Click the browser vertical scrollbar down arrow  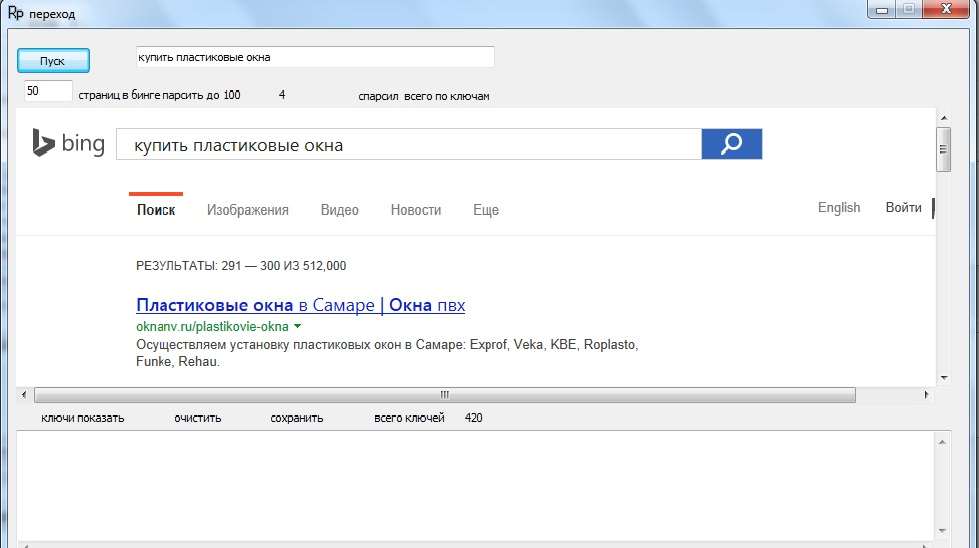coord(944,378)
